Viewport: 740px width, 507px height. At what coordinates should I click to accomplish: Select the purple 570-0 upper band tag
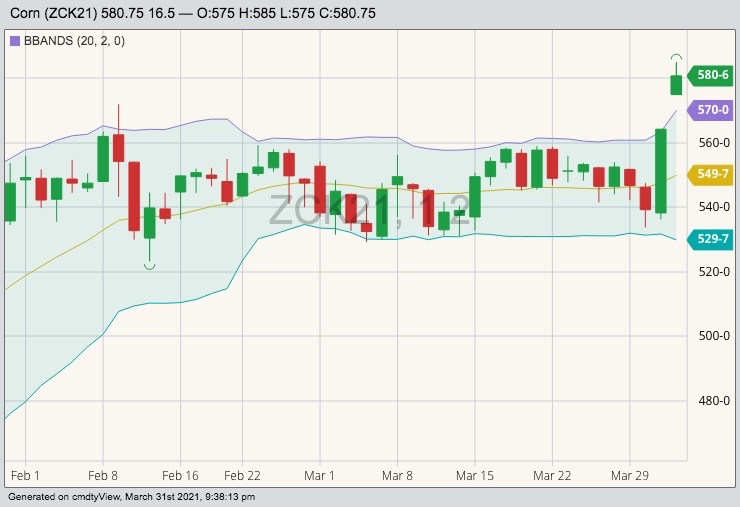click(x=710, y=110)
